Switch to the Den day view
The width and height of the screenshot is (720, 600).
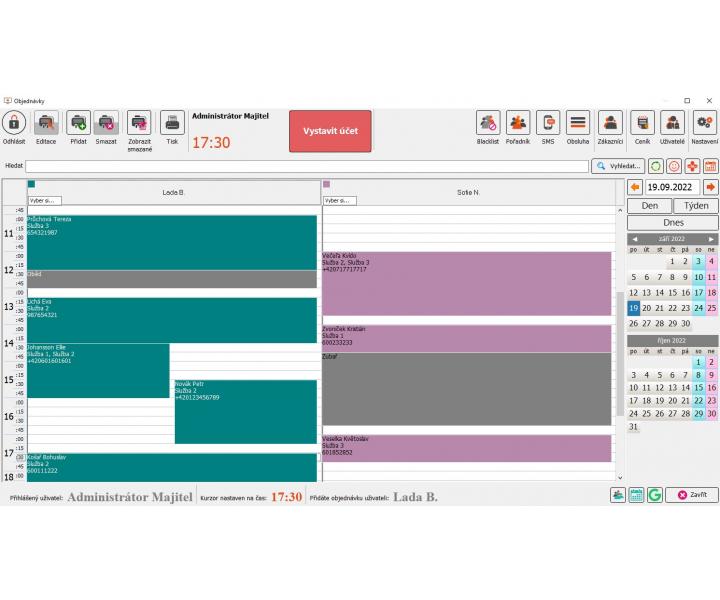point(649,205)
